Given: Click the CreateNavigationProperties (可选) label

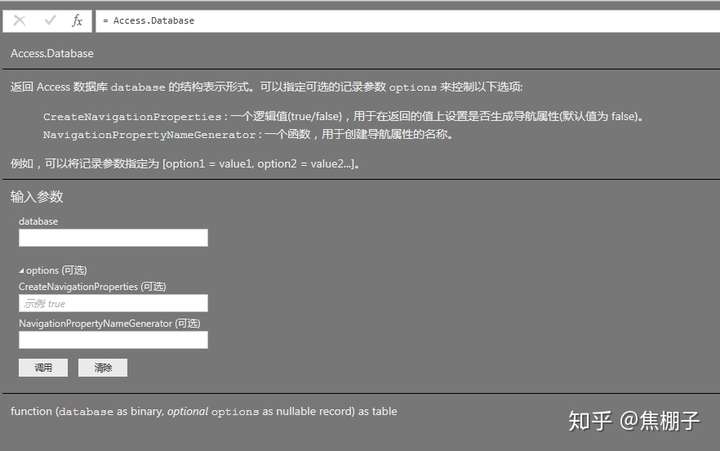Looking at the screenshot, I should pyautogui.click(x=92, y=287).
